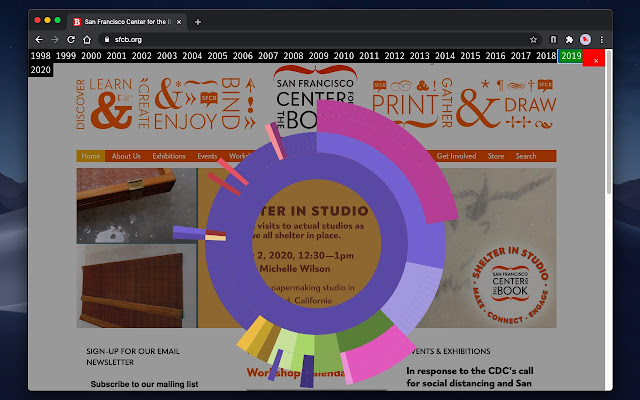The height and width of the screenshot is (400, 640).
Task: Open the Store nav link
Action: (496, 156)
